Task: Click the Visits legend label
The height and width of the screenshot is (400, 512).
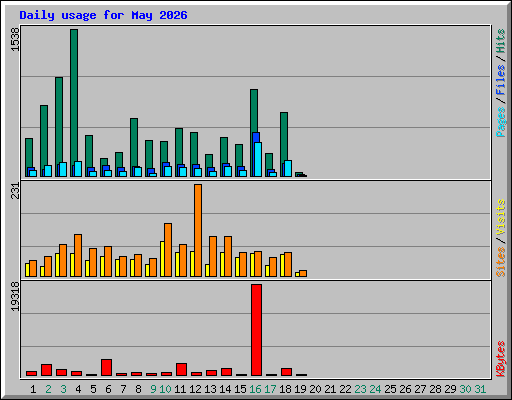Action: (500, 217)
